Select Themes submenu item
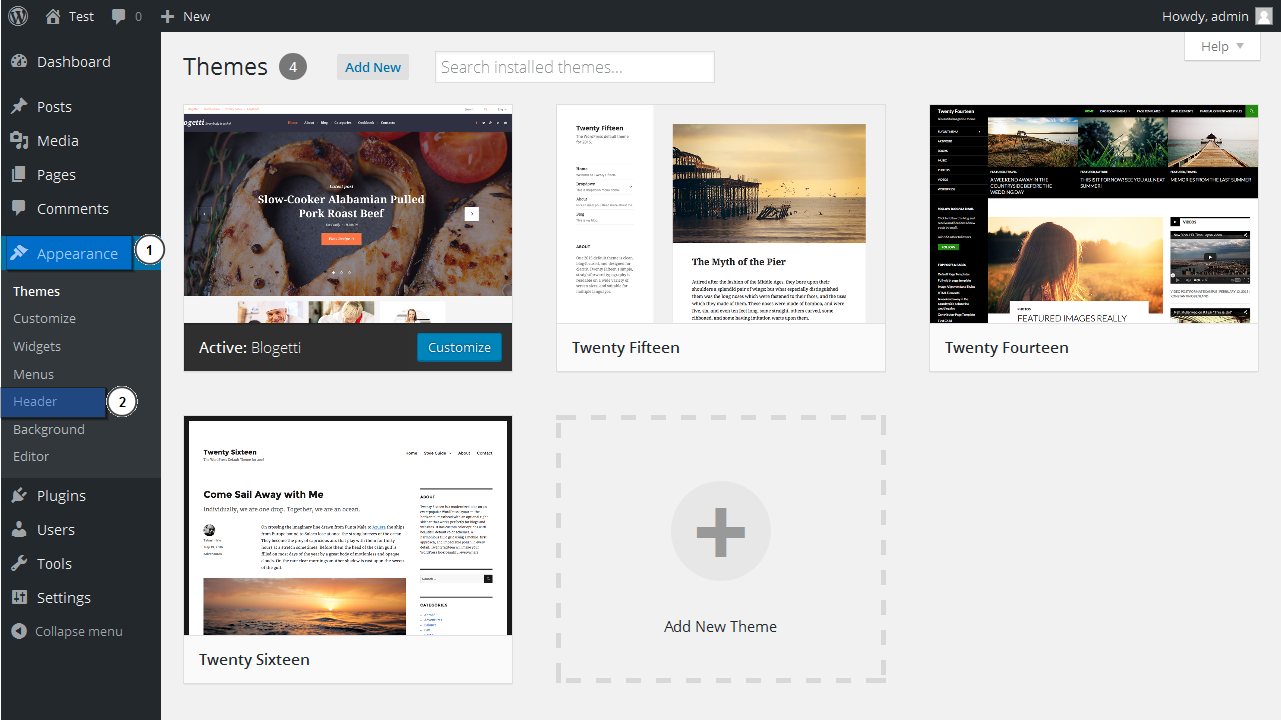The height and width of the screenshot is (720, 1281). tap(37, 291)
